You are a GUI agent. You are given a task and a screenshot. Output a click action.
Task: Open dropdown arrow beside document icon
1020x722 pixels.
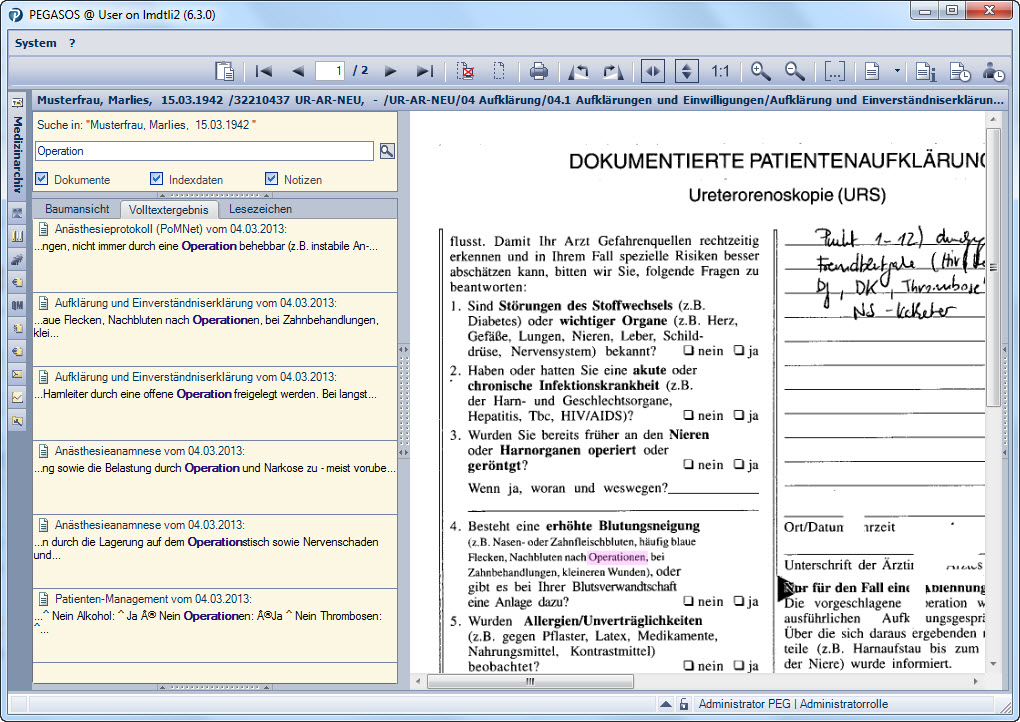896,71
